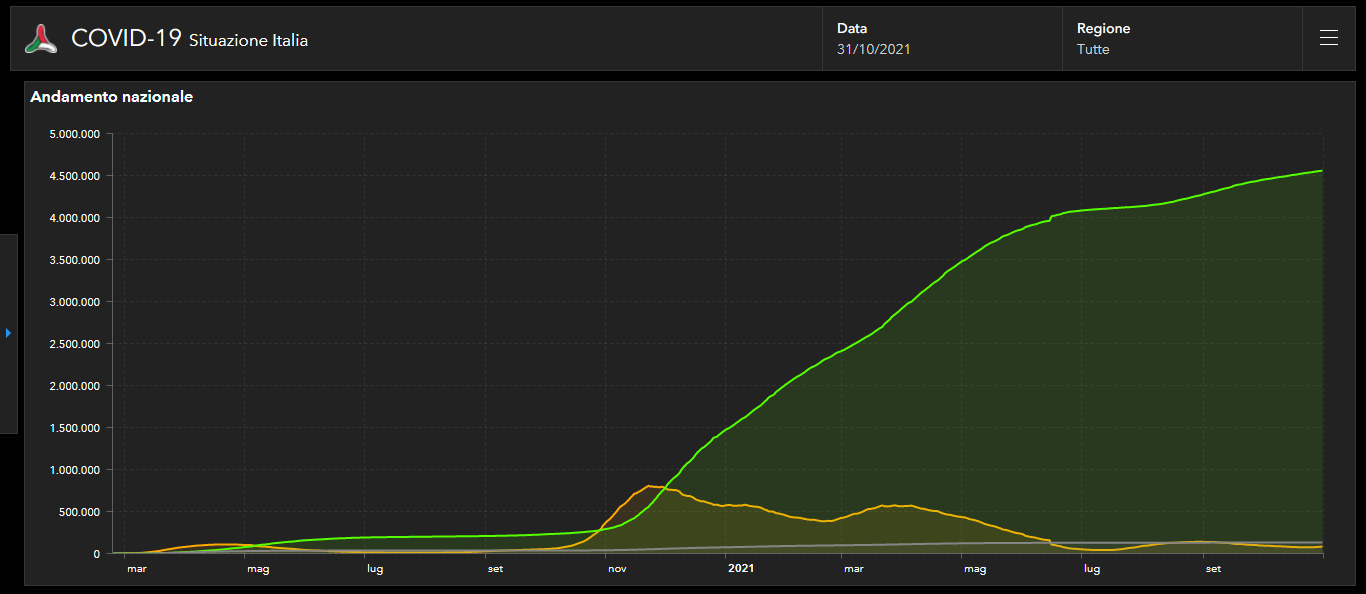Click the Situazione Italia subtitle text
This screenshot has height=594, width=1366.
click(x=248, y=41)
